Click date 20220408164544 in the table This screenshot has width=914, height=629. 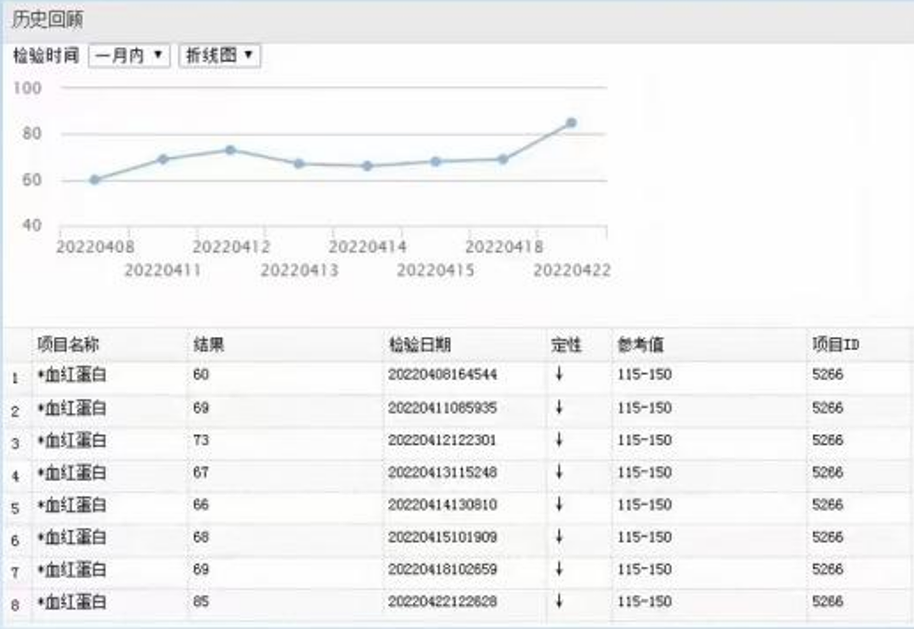[x=442, y=374]
